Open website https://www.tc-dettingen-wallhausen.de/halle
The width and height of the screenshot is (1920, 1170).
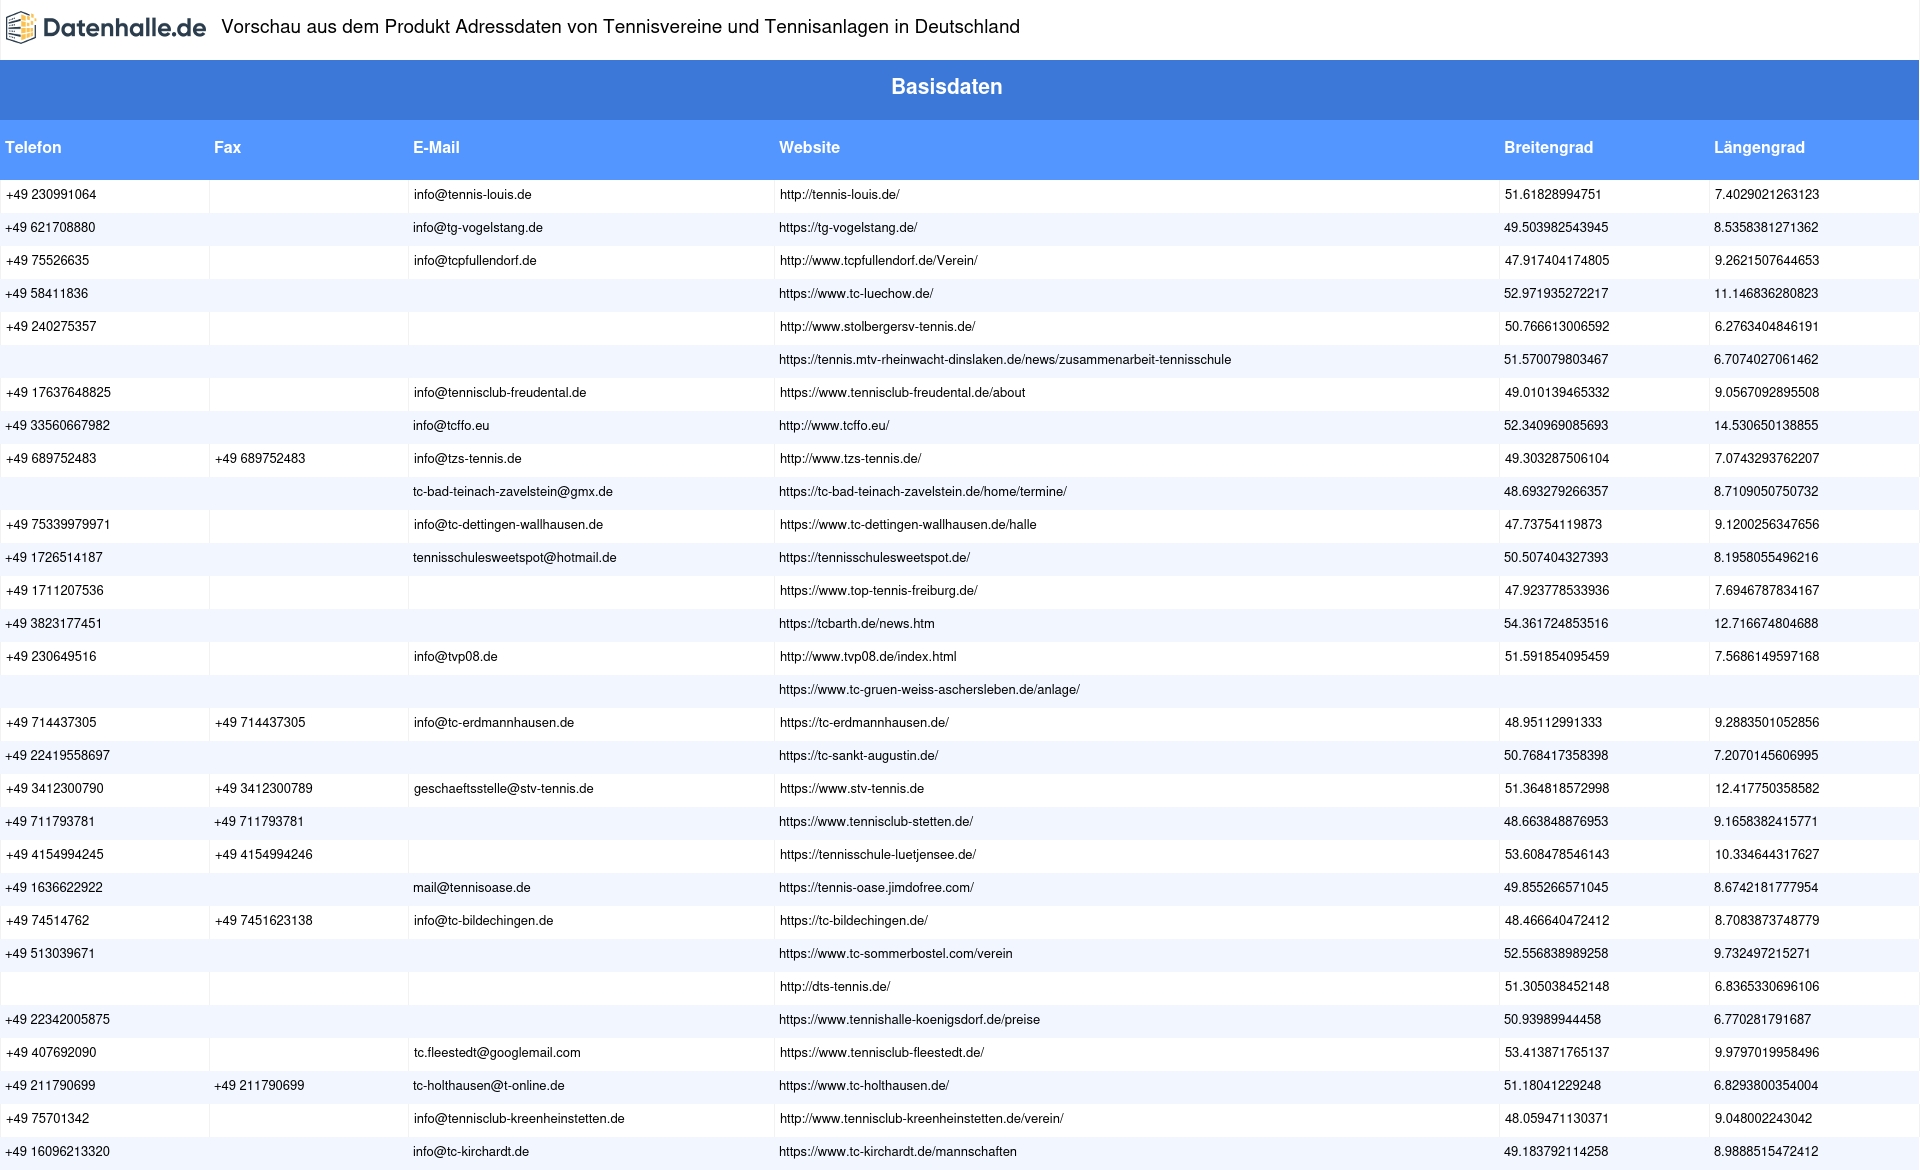coord(908,525)
